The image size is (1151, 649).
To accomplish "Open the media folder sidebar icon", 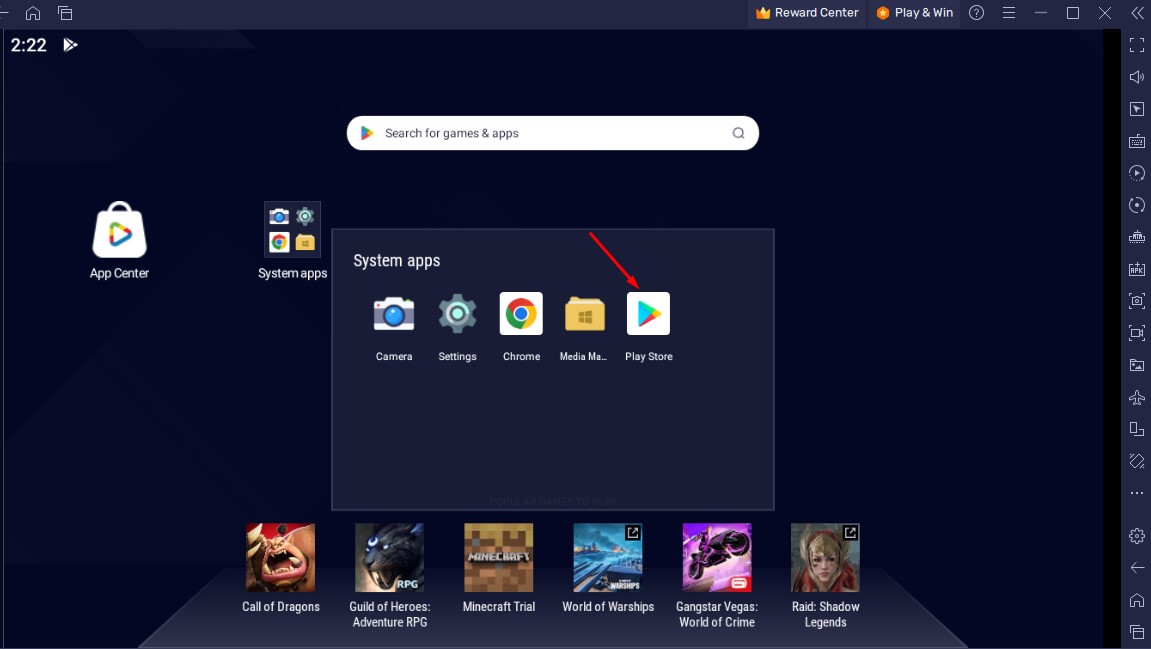I will click(x=1136, y=365).
